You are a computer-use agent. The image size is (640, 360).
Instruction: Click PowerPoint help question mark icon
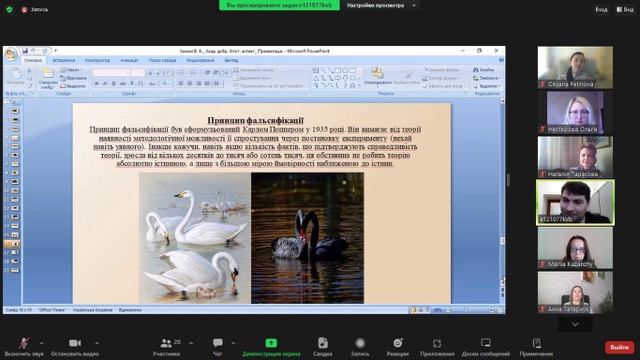pyautogui.click(x=501, y=60)
